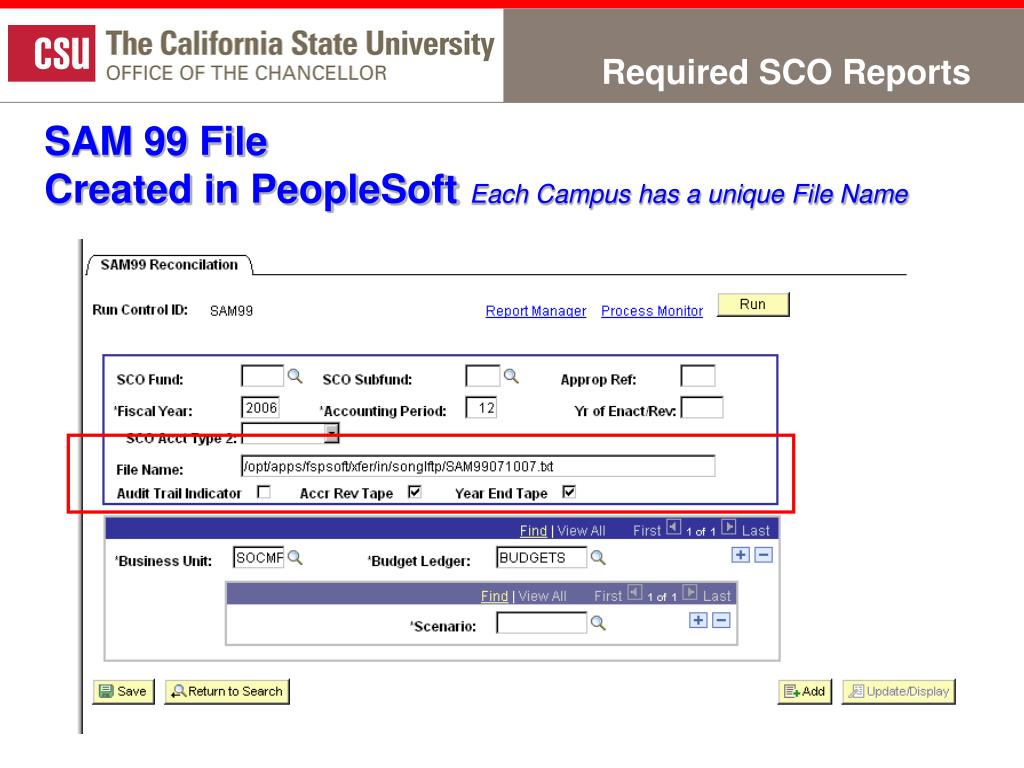Screen dimensions: 1024x768
Task: Click the Run Control ID value SAM99
Action: [x=231, y=311]
